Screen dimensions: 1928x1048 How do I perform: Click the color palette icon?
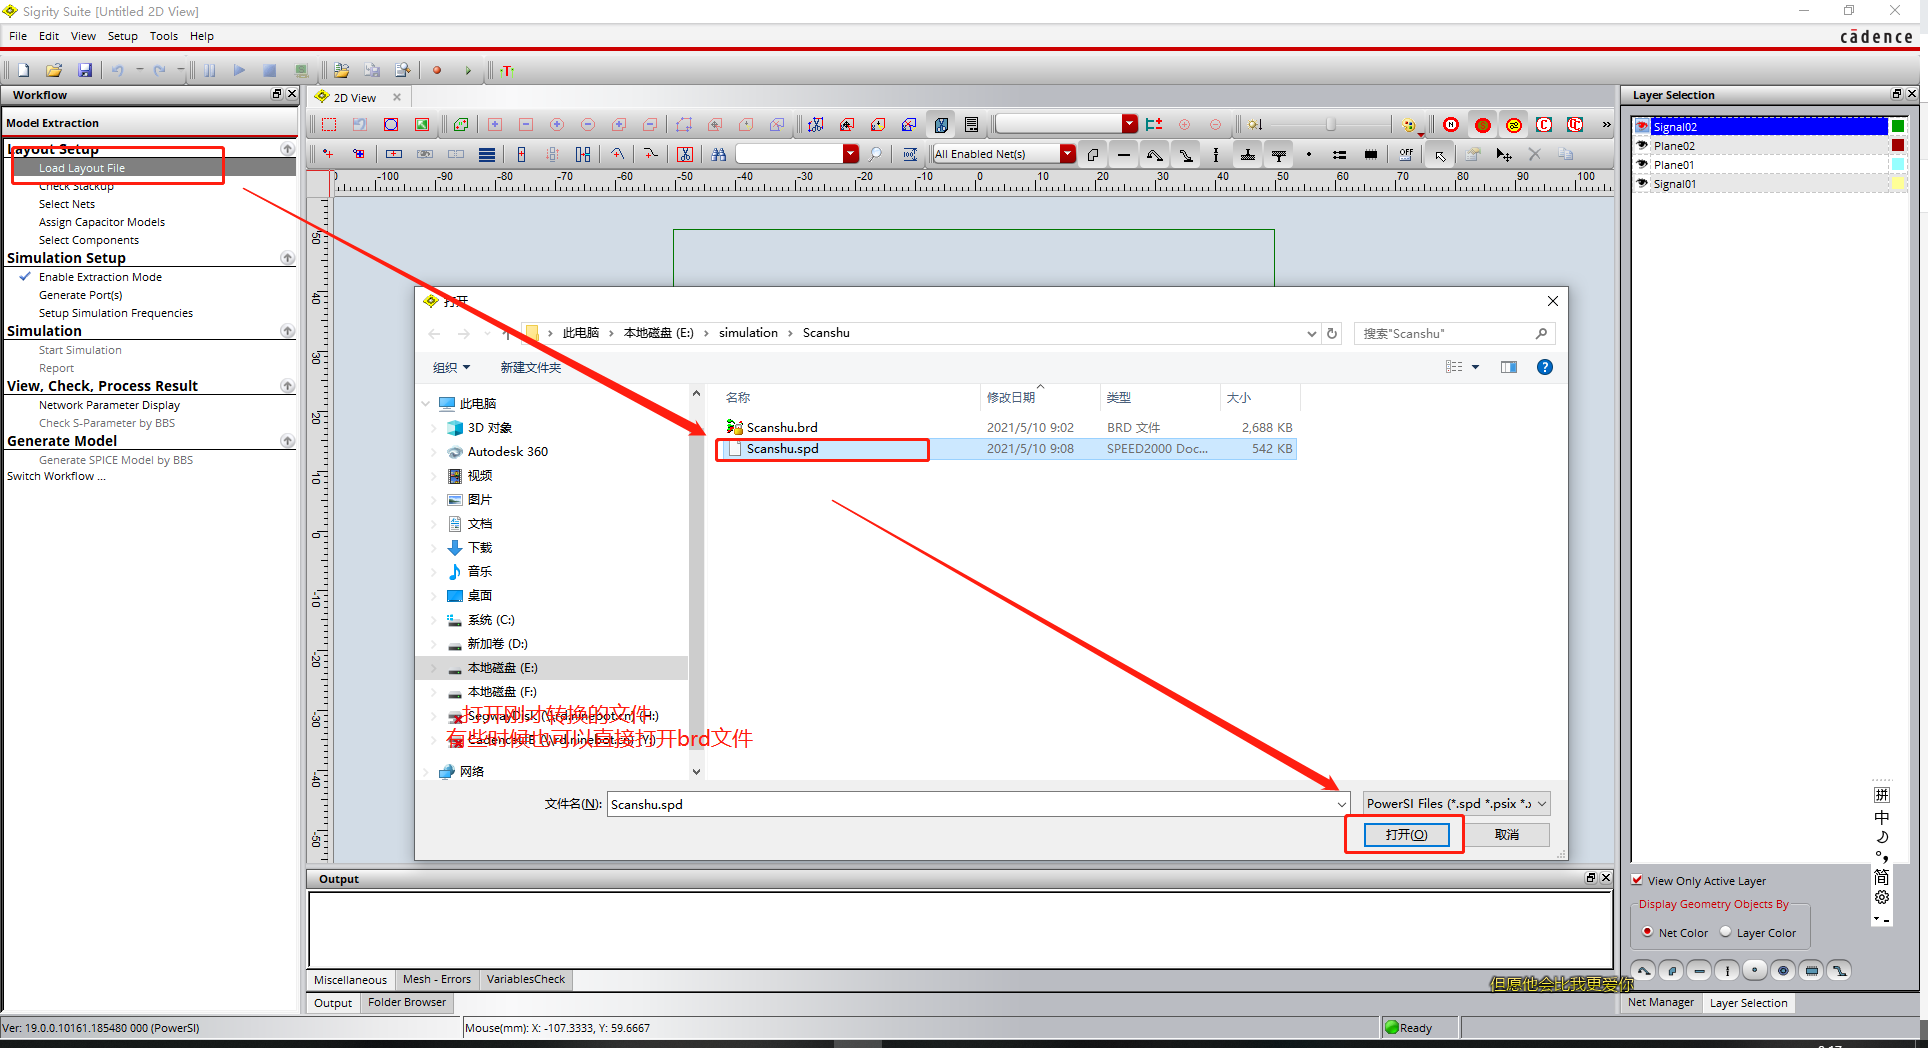pyautogui.click(x=1409, y=124)
